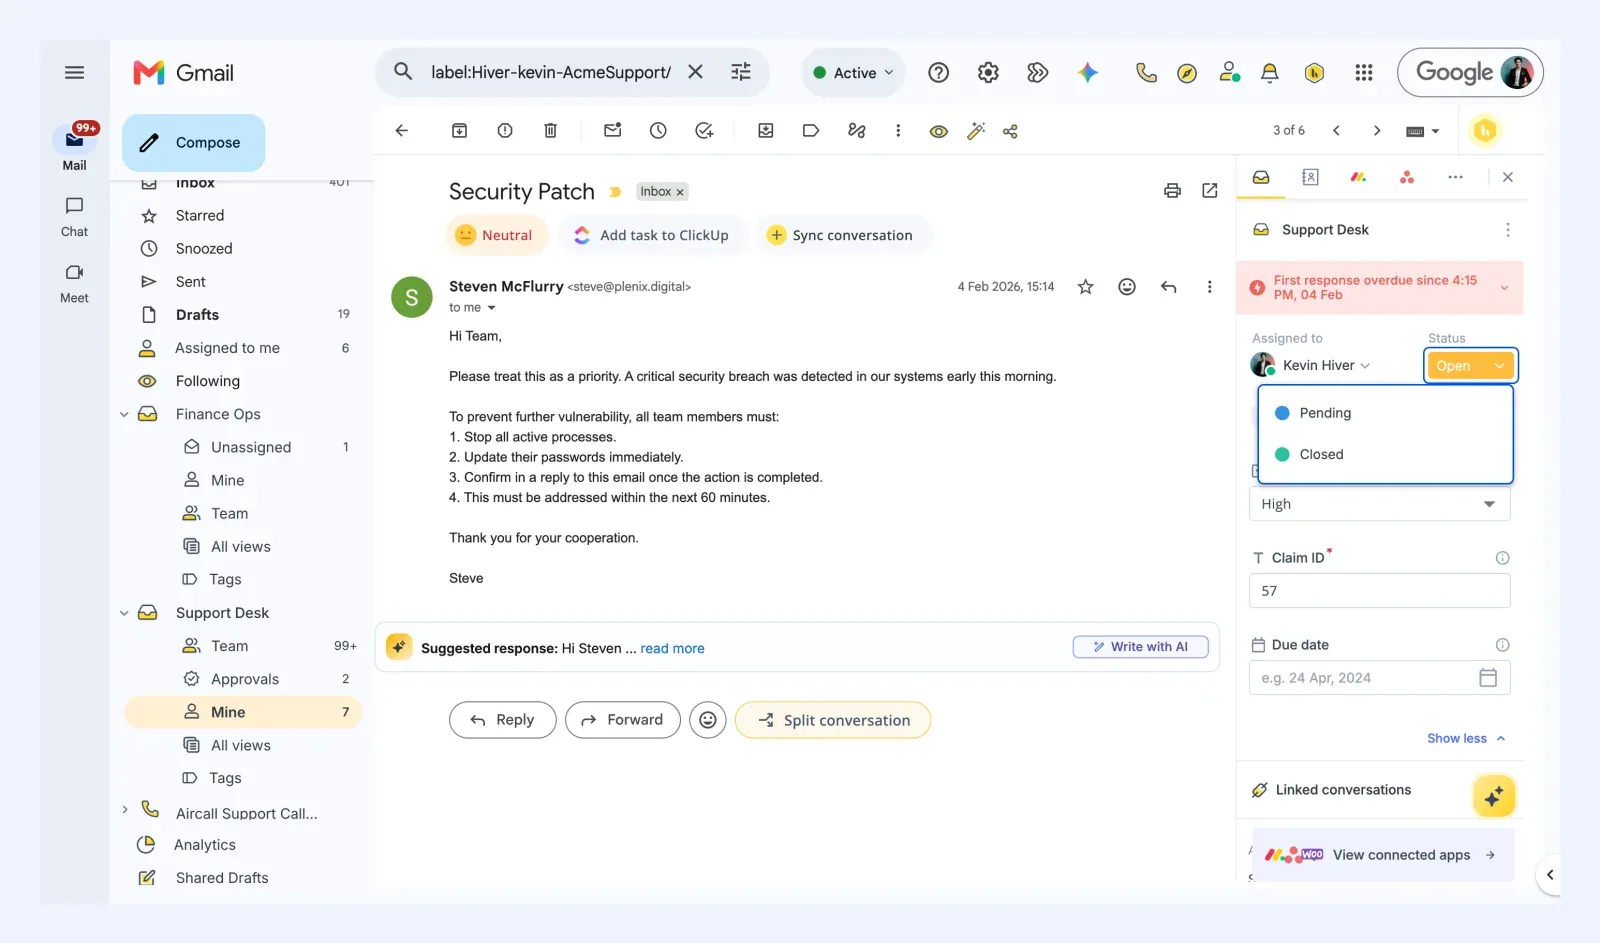Toggle the importance marker beside Security Patch
1600x943 pixels.
[x=615, y=192]
